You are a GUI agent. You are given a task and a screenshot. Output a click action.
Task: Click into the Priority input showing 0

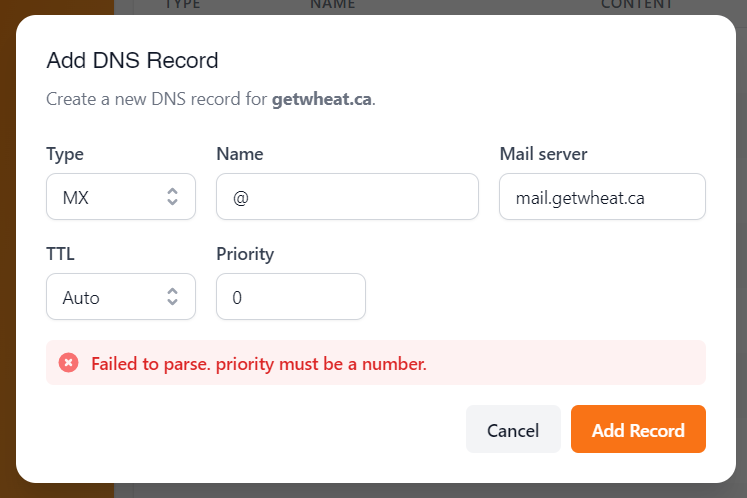[x=291, y=296]
